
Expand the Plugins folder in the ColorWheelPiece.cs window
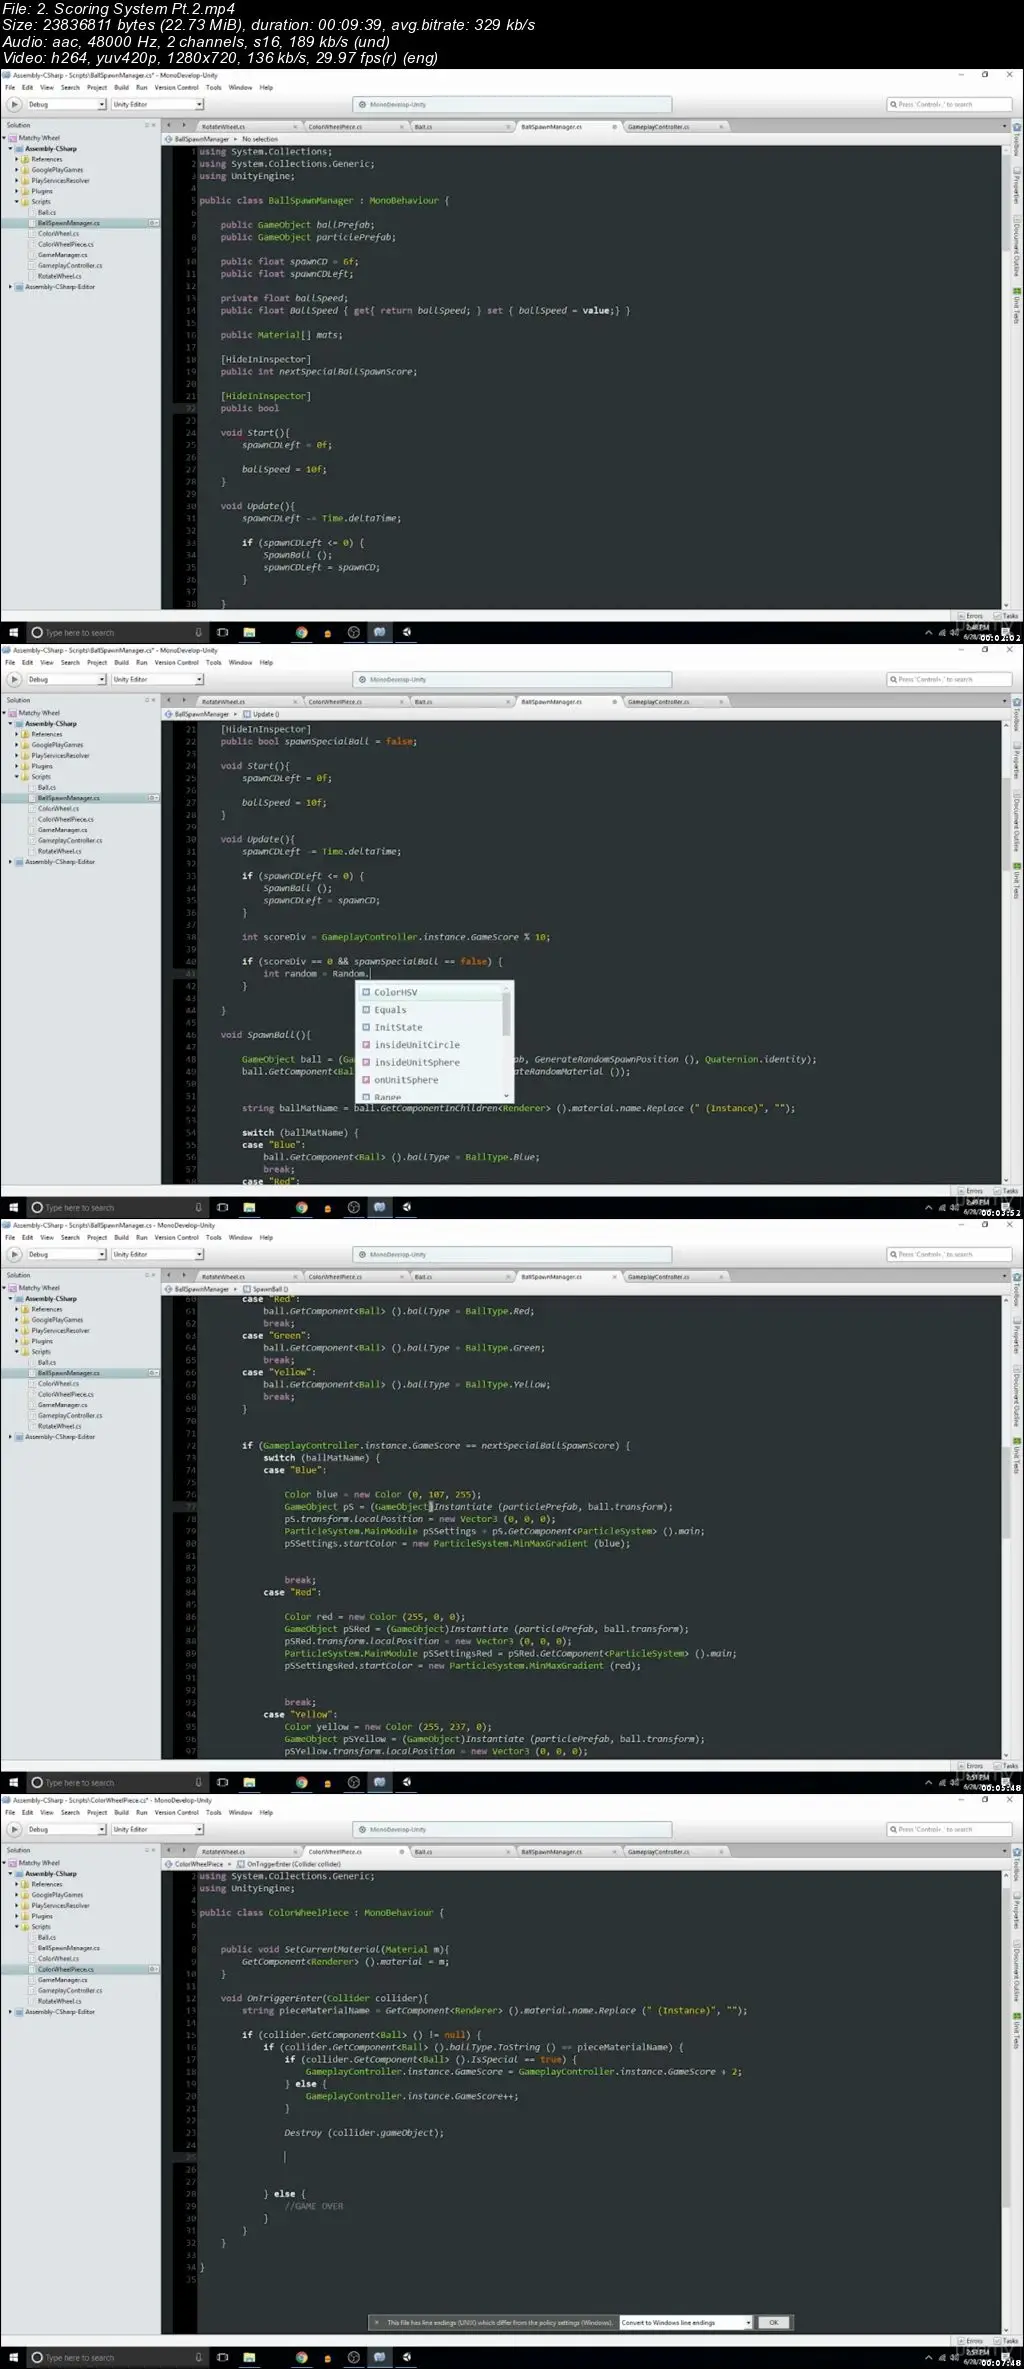pos(17,1916)
